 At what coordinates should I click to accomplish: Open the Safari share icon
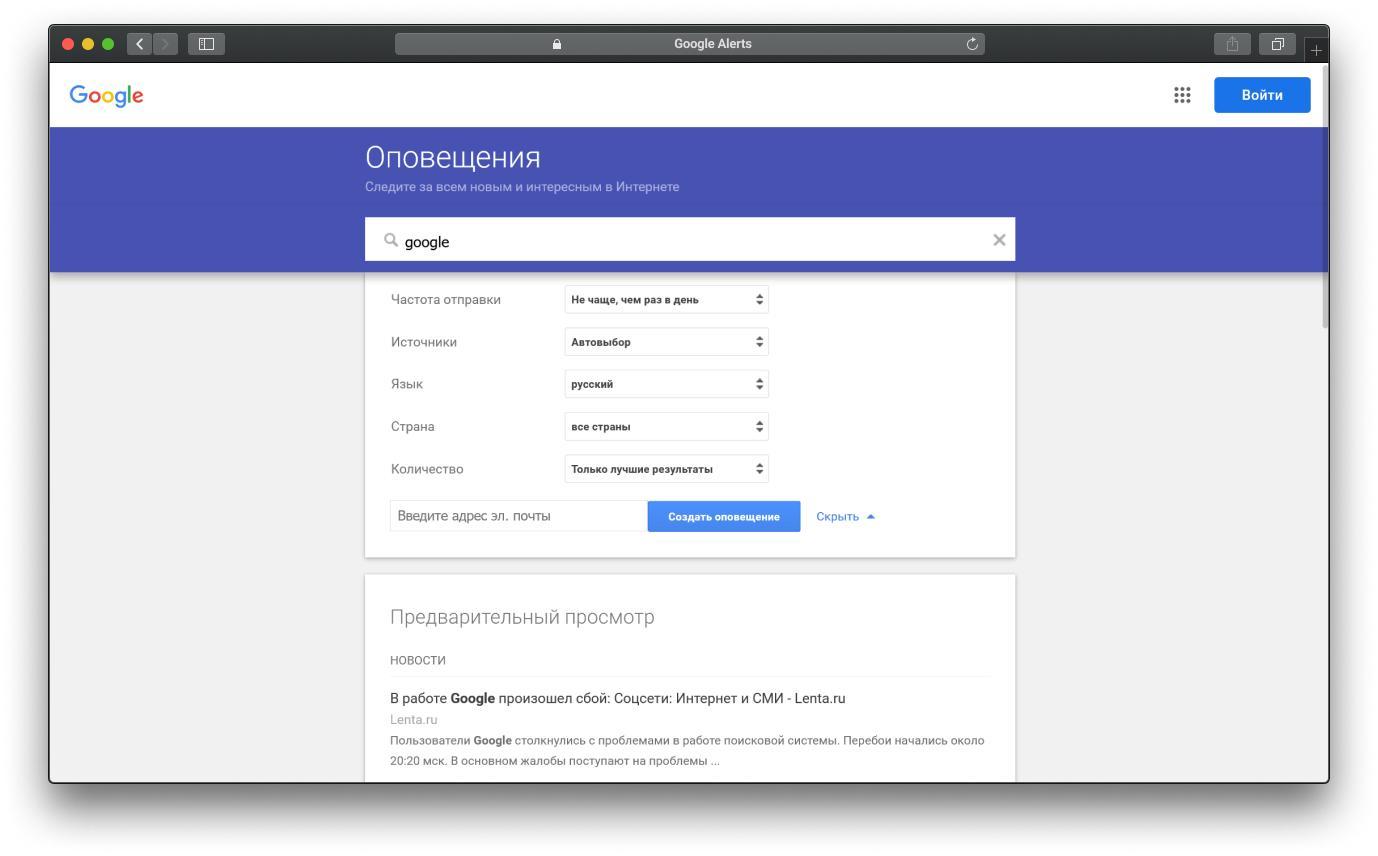(x=1232, y=44)
